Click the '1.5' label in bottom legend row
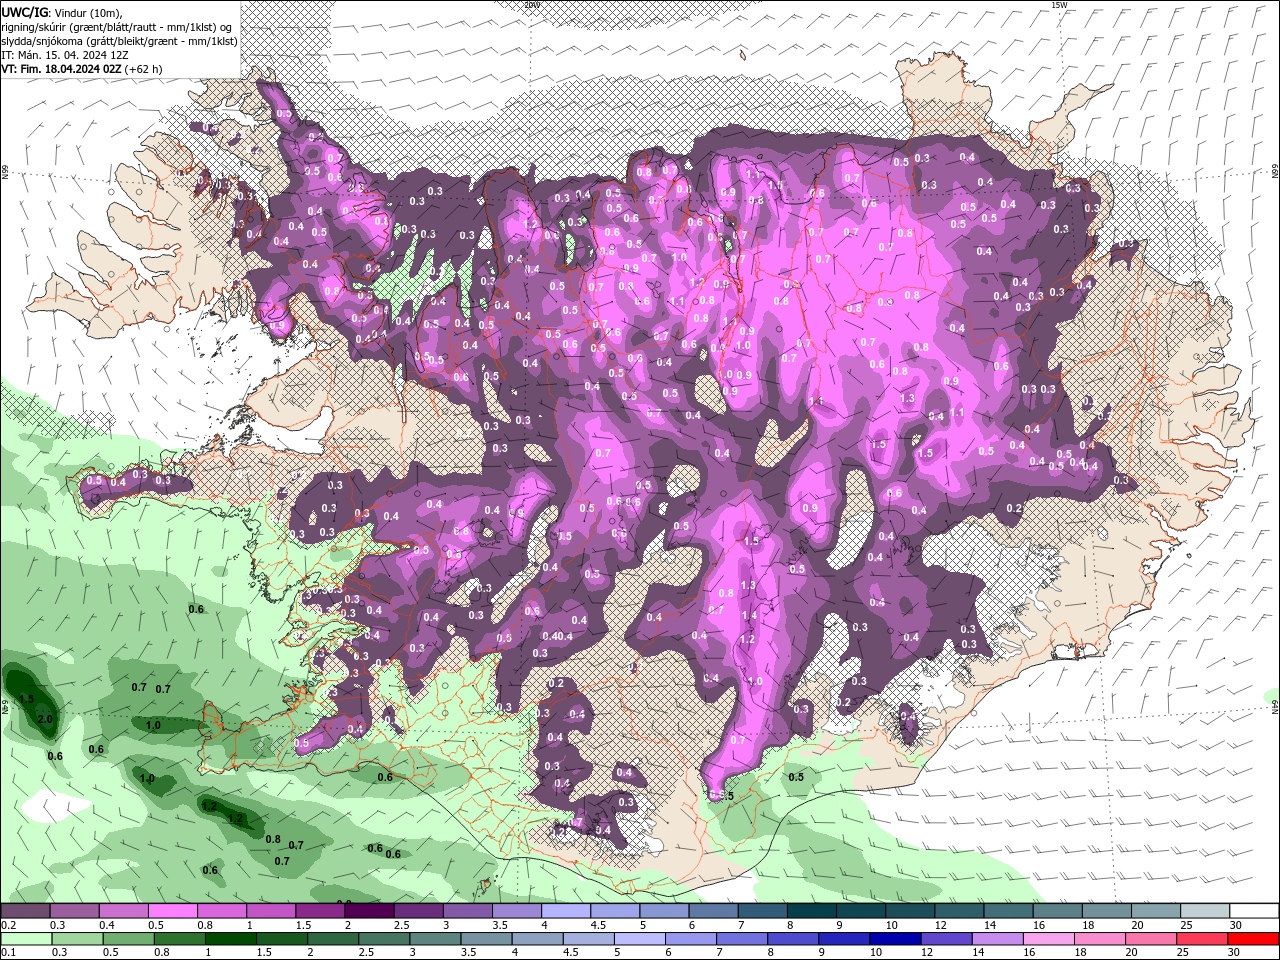The height and width of the screenshot is (960, 1280). 265,952
